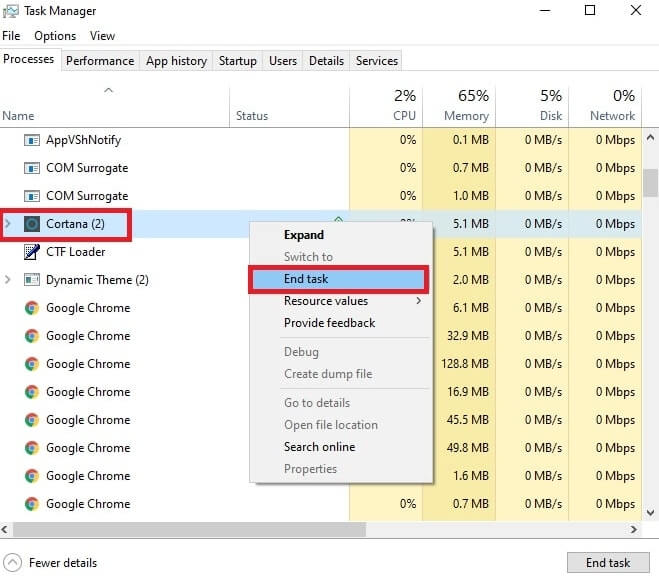
Task: Expand the Cortana (2) process group
Action: 8,224
